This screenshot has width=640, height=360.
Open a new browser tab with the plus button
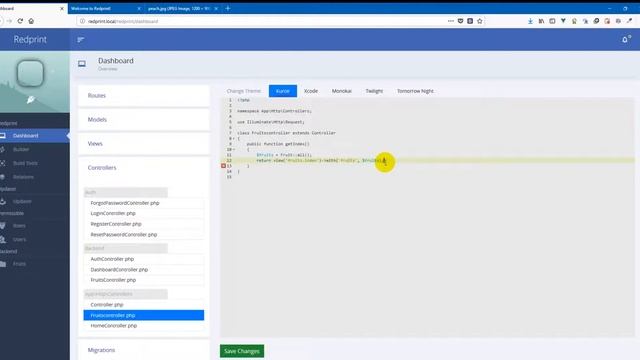(228, 8)
